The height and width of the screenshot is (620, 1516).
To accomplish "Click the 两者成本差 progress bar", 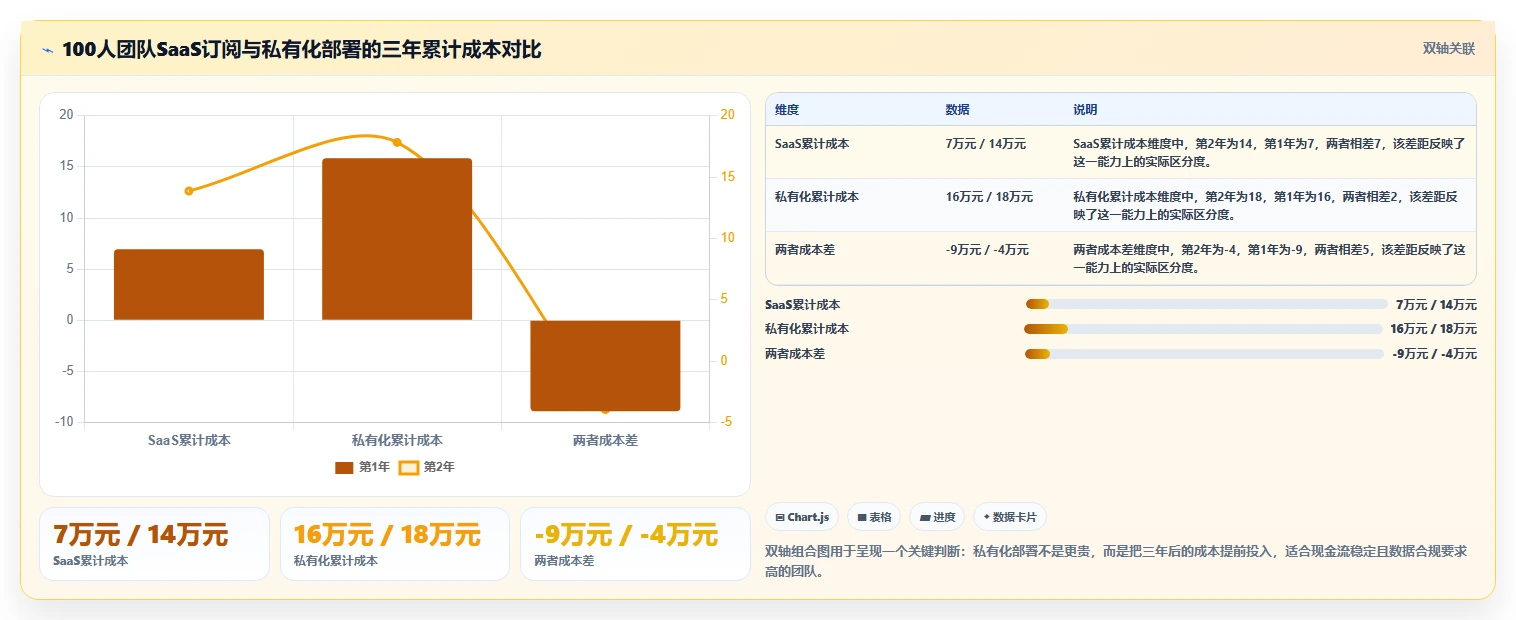I will tap(1205, 354).
